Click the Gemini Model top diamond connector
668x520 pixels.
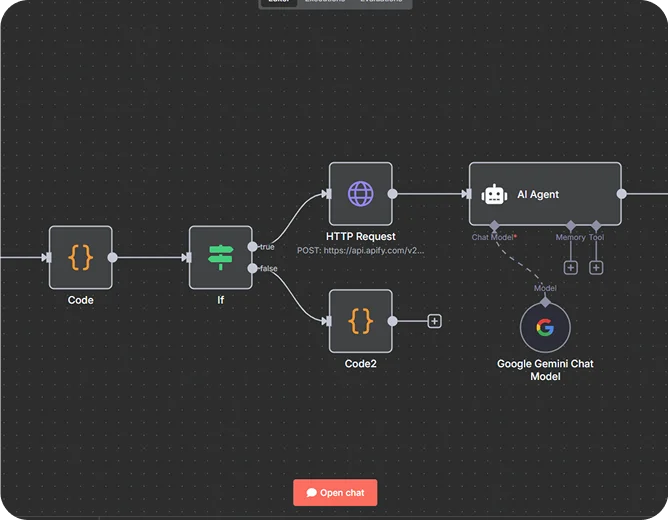pos(545,300)
